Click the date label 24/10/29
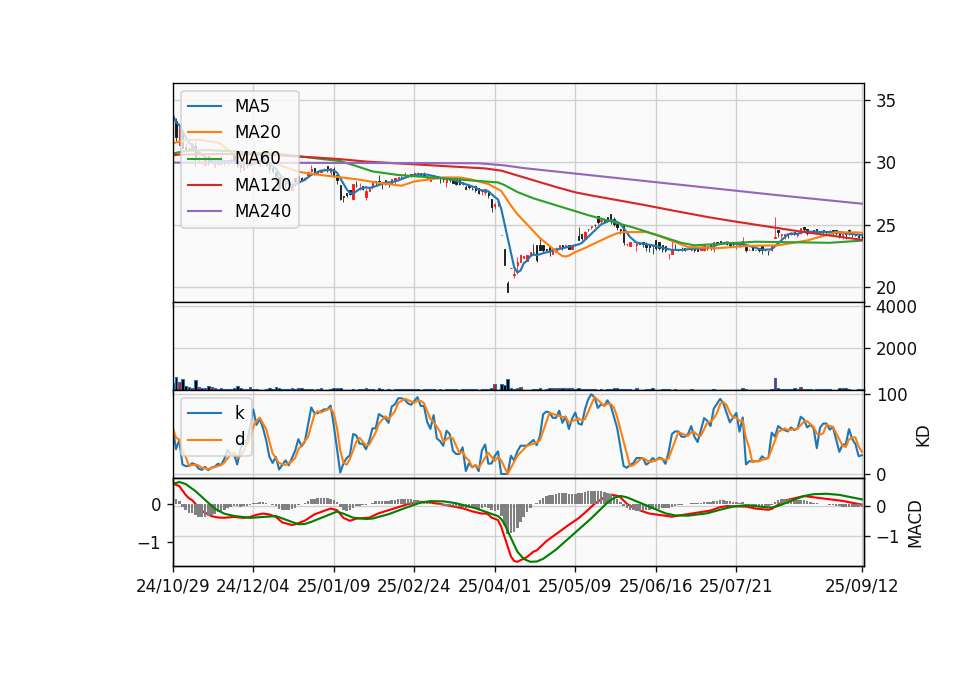This screenshot has height=690, width=960. (x=173, y=586)
